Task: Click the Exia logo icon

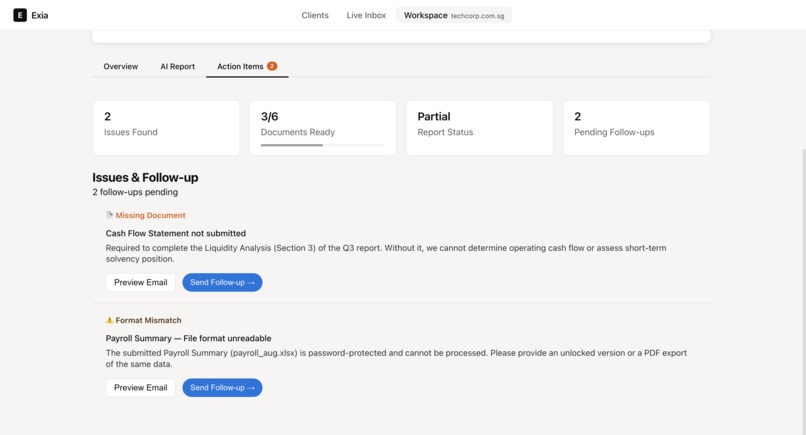Action: point(20,15)
